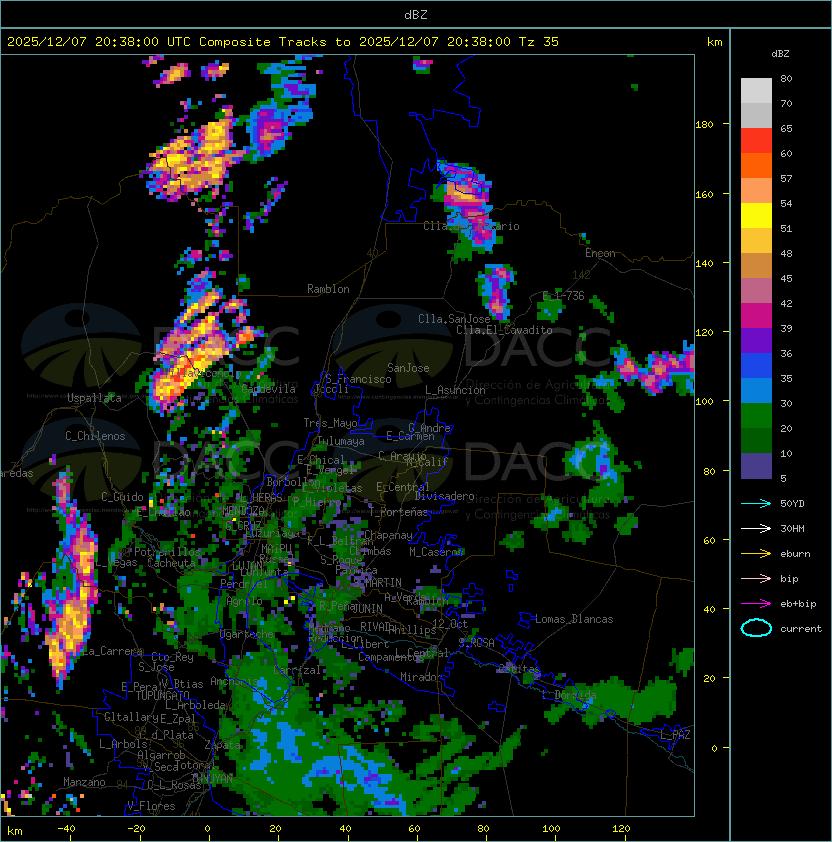832x842 pixels.
Task: Click the 100 tick on right km axis
Action: click(x=704, y=401)
